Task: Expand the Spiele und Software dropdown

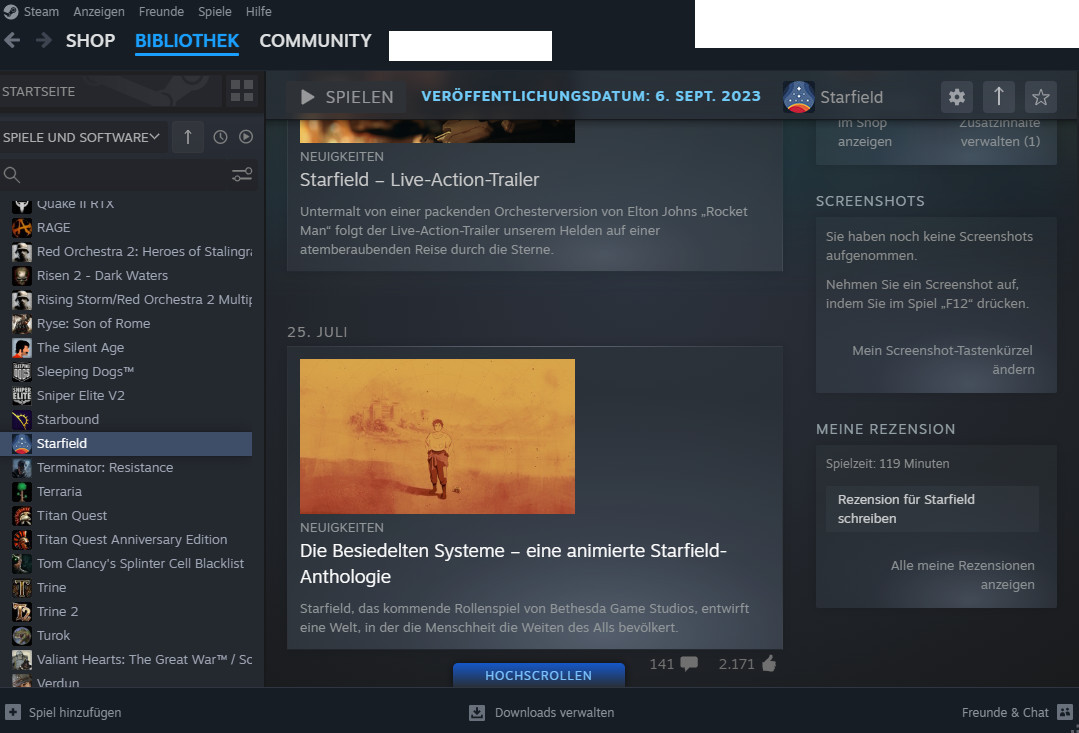Action: (x=81, y=137)
